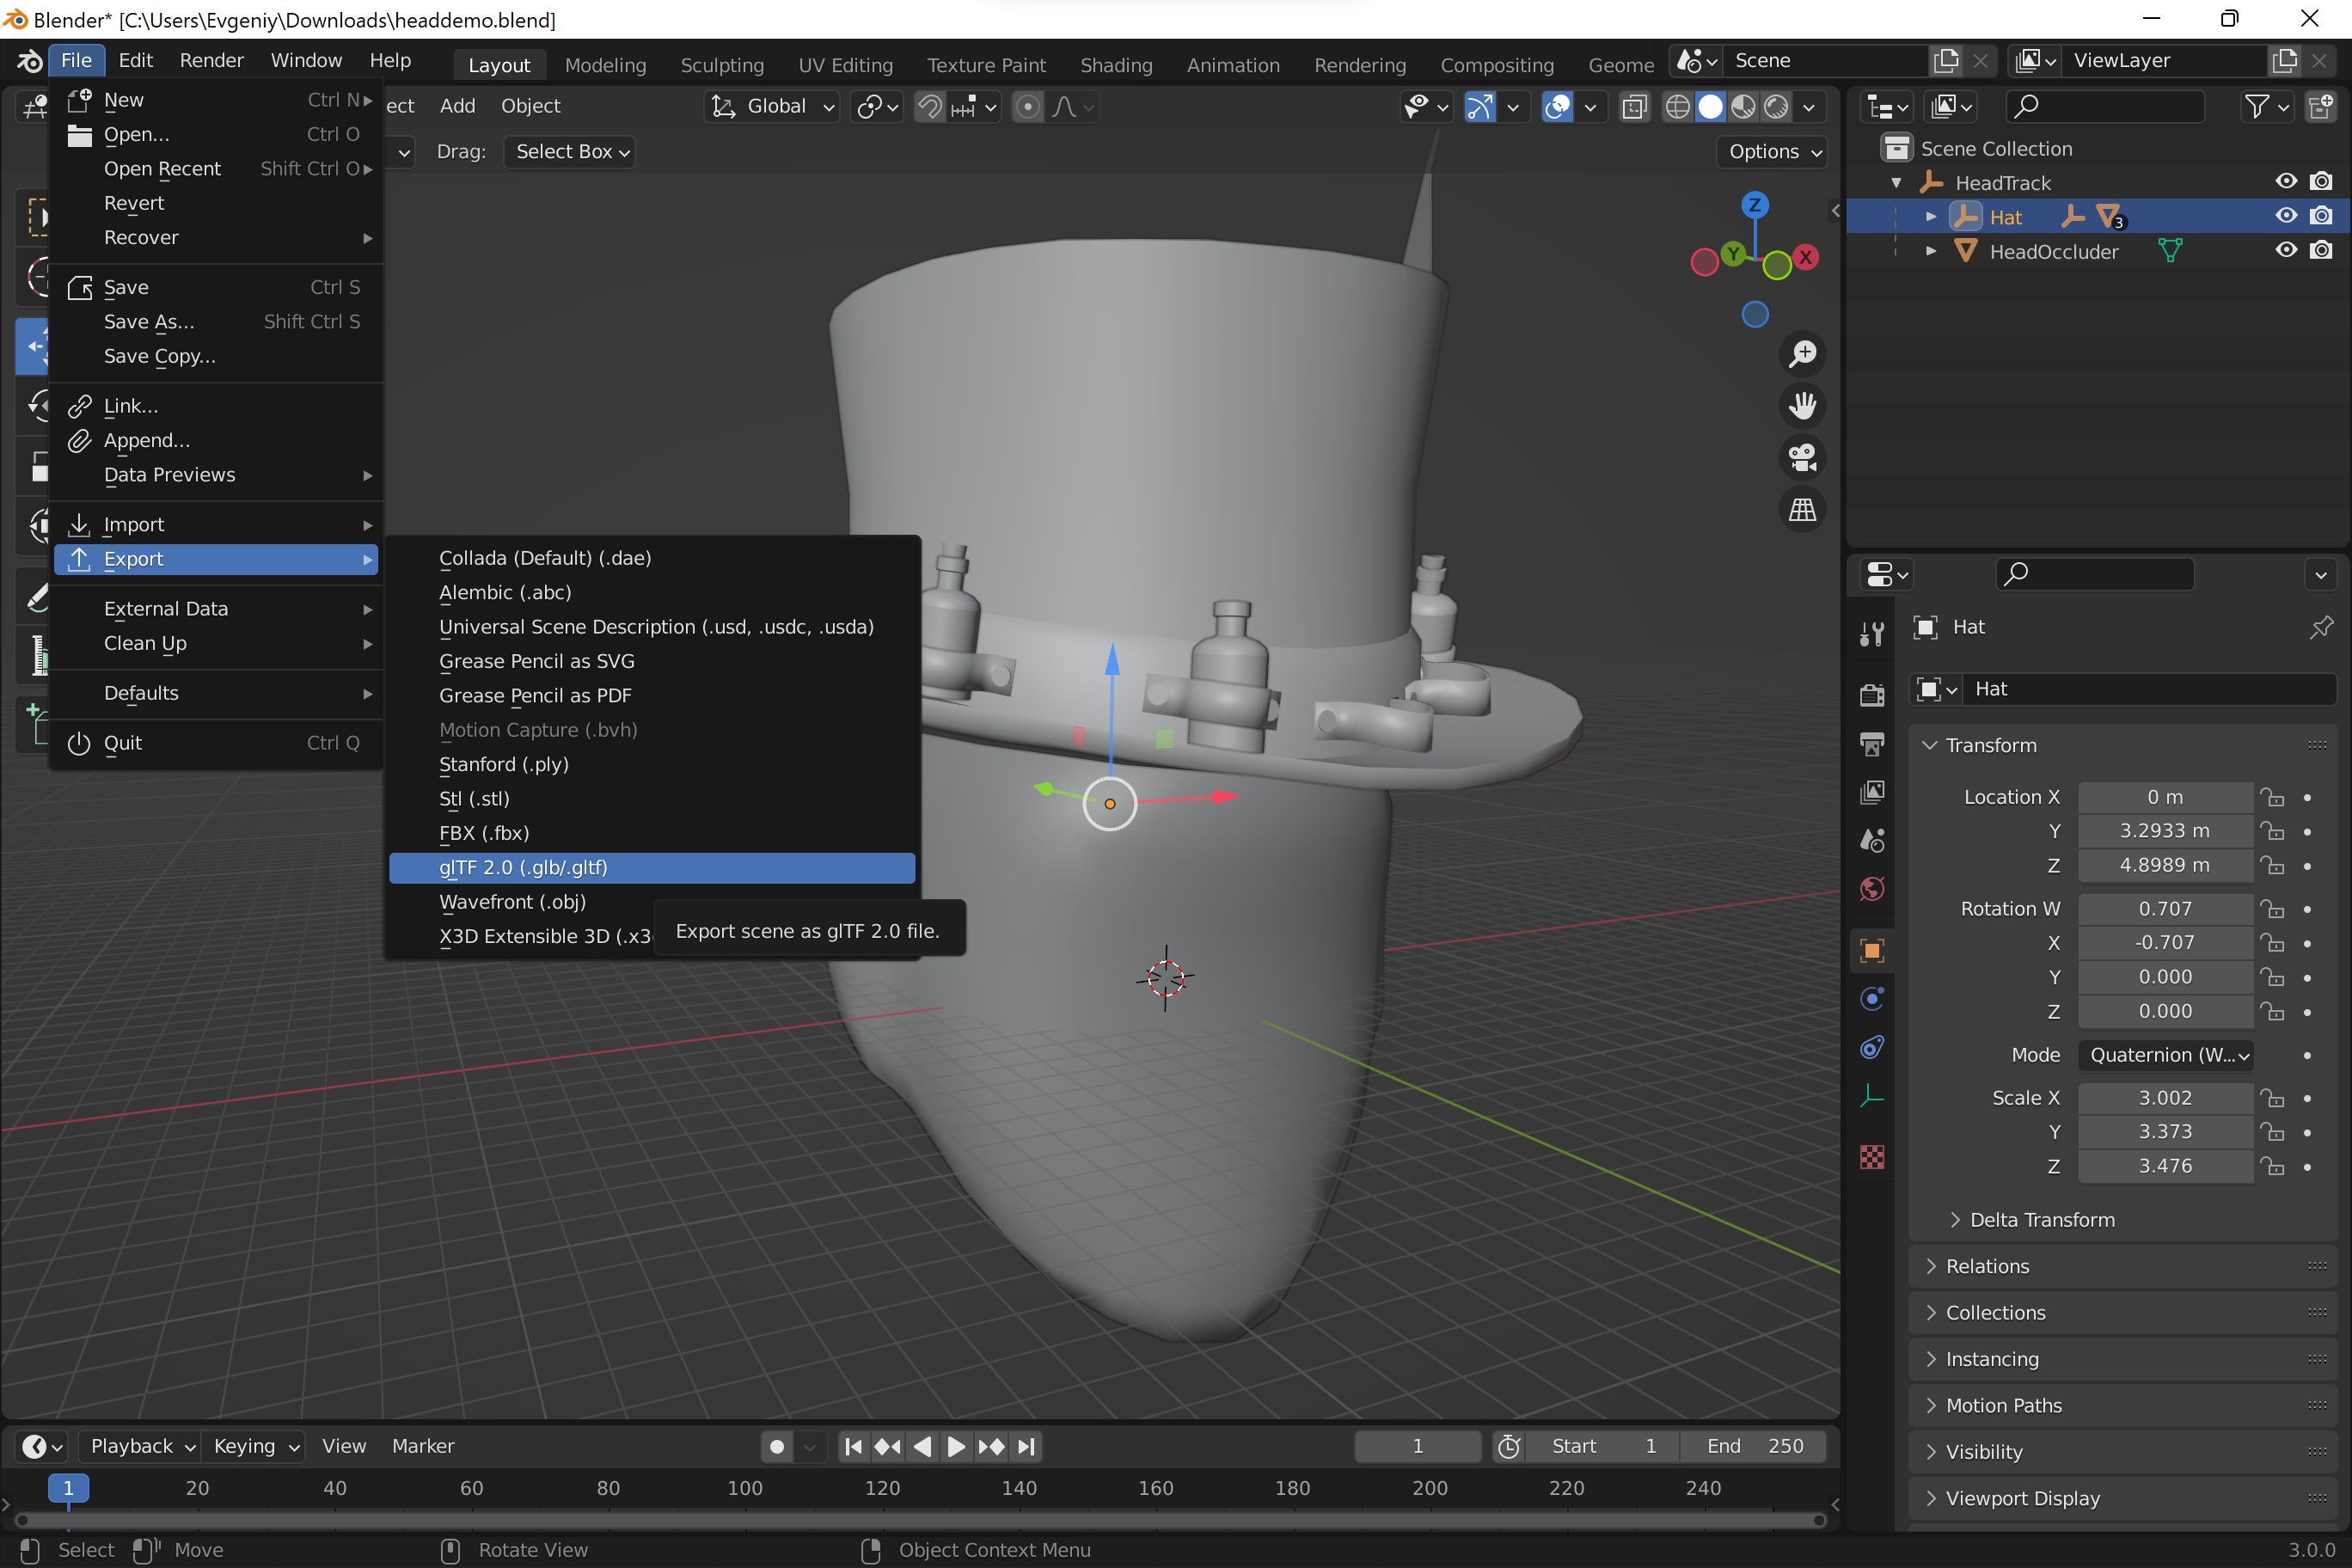Open the Texture properties checker icon
This screenshot has width=2352, height=1568.
(x=1872, y=1157)
